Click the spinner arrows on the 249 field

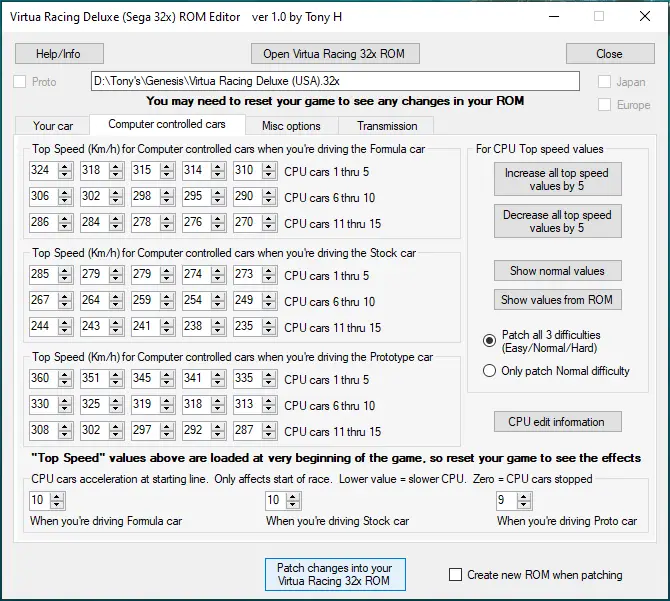[x=269, y=301]
